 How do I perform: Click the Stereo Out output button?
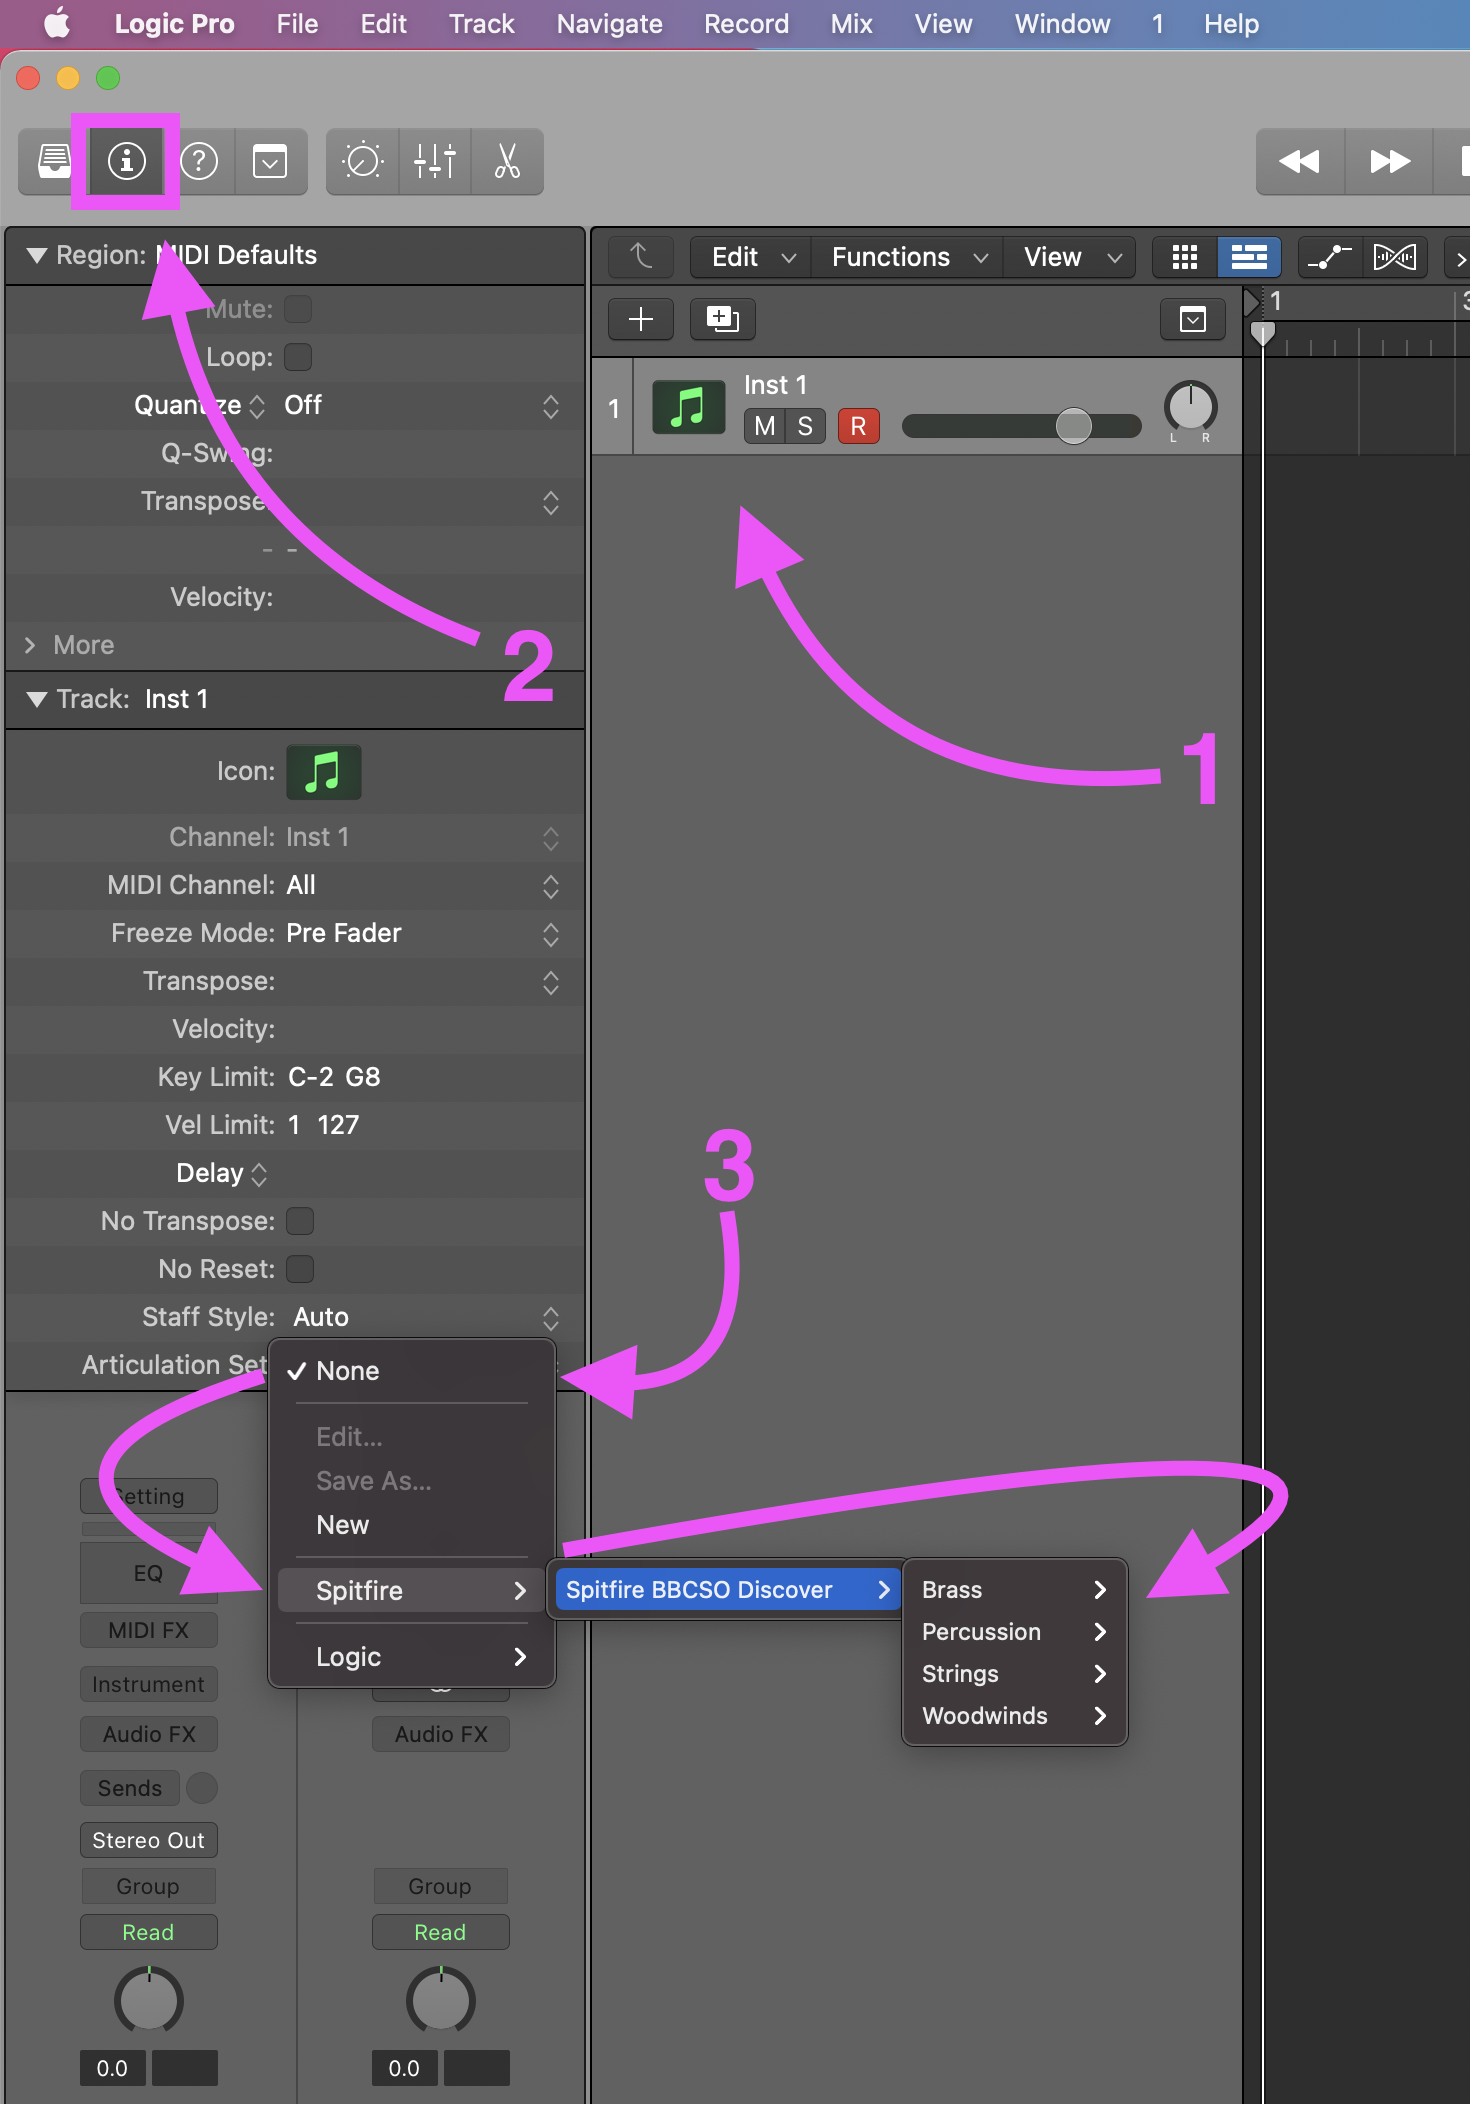pos(148,1840)
